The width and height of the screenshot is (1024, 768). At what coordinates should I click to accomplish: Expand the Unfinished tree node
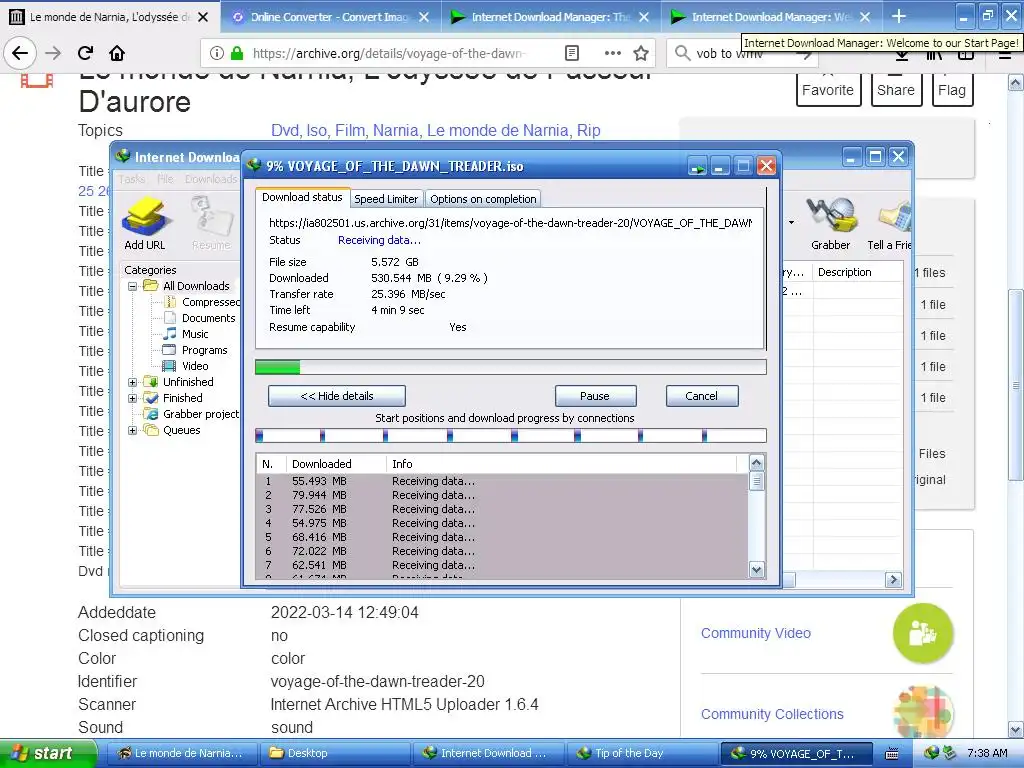pos(133,382)
